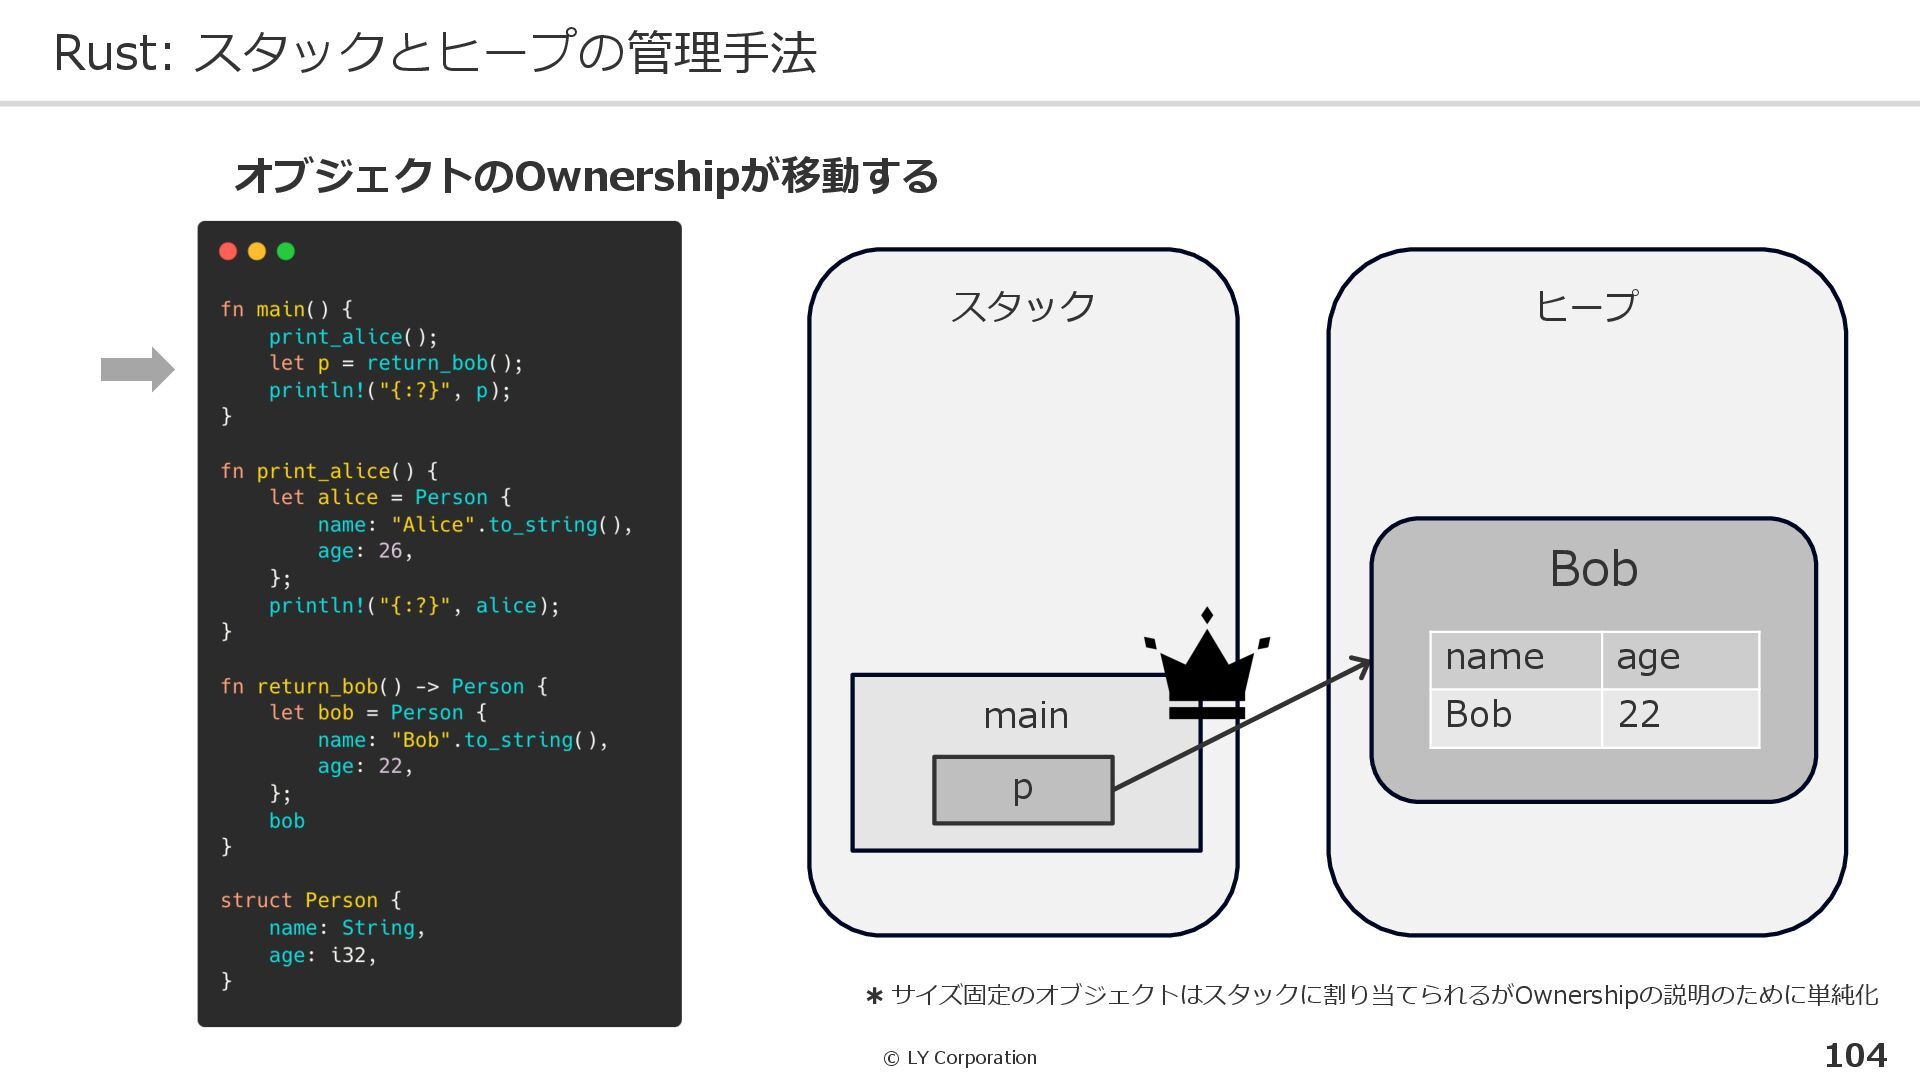Screen dimensions: 1920x1080
Task: Click the slide page number 104
Action: pos(1855,1055)
